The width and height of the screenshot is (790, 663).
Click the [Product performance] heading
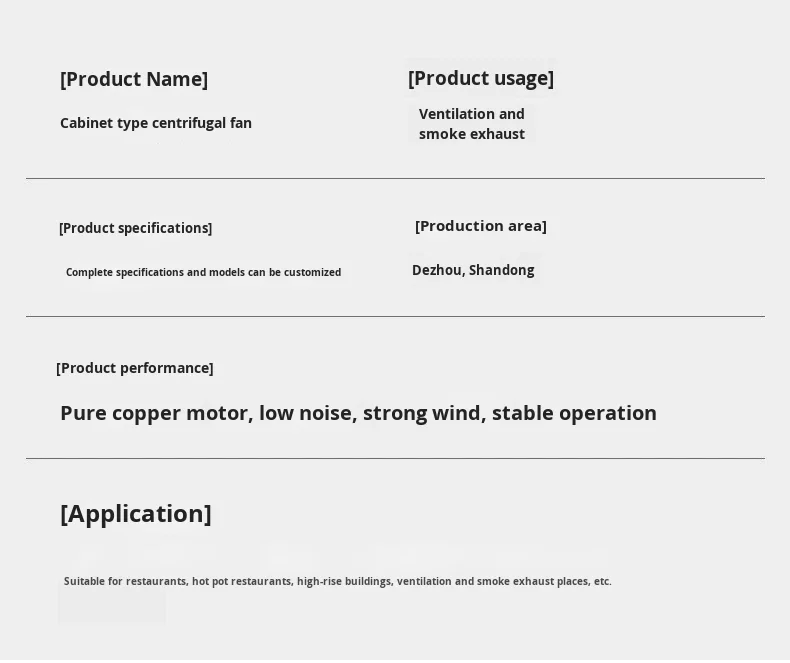[x=135, y=368]
